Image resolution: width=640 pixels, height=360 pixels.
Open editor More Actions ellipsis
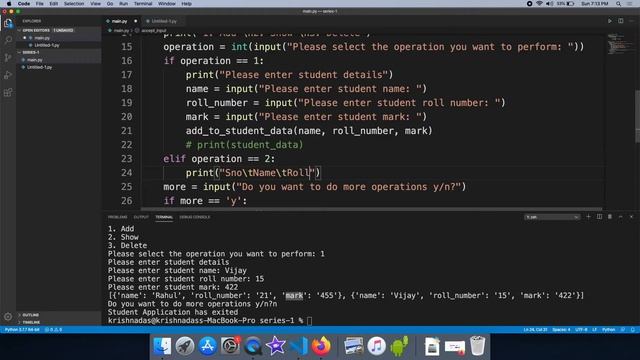pyautogui.click(x=631, y=21)
